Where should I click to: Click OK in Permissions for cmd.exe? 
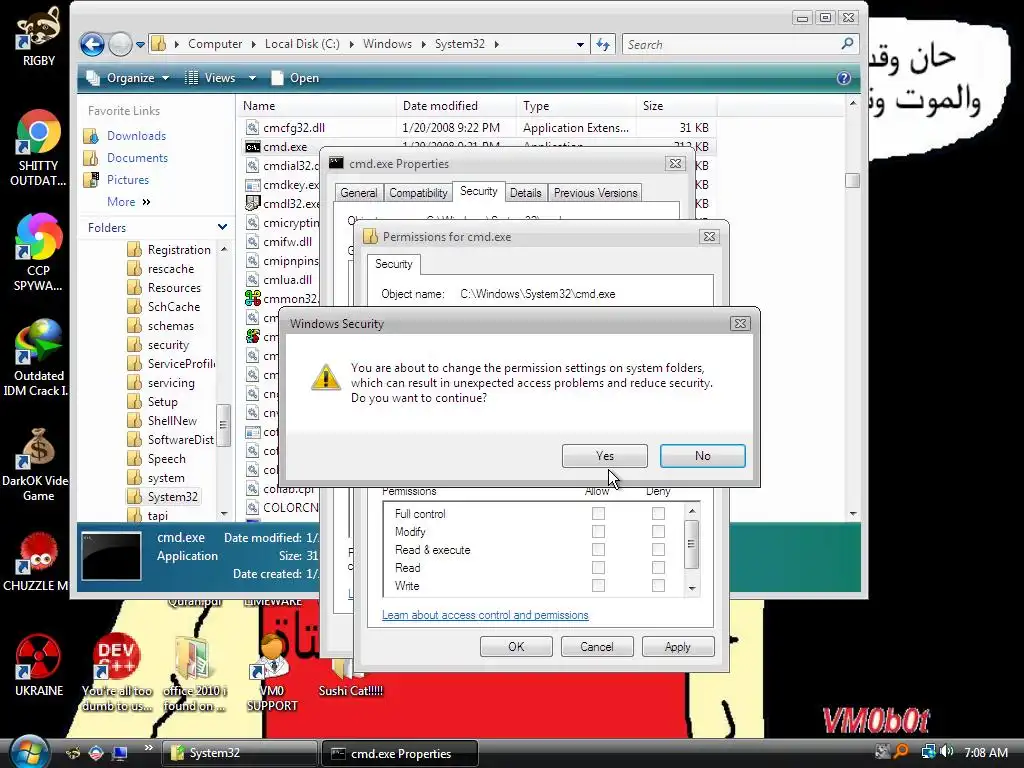(x=516, y=647)
